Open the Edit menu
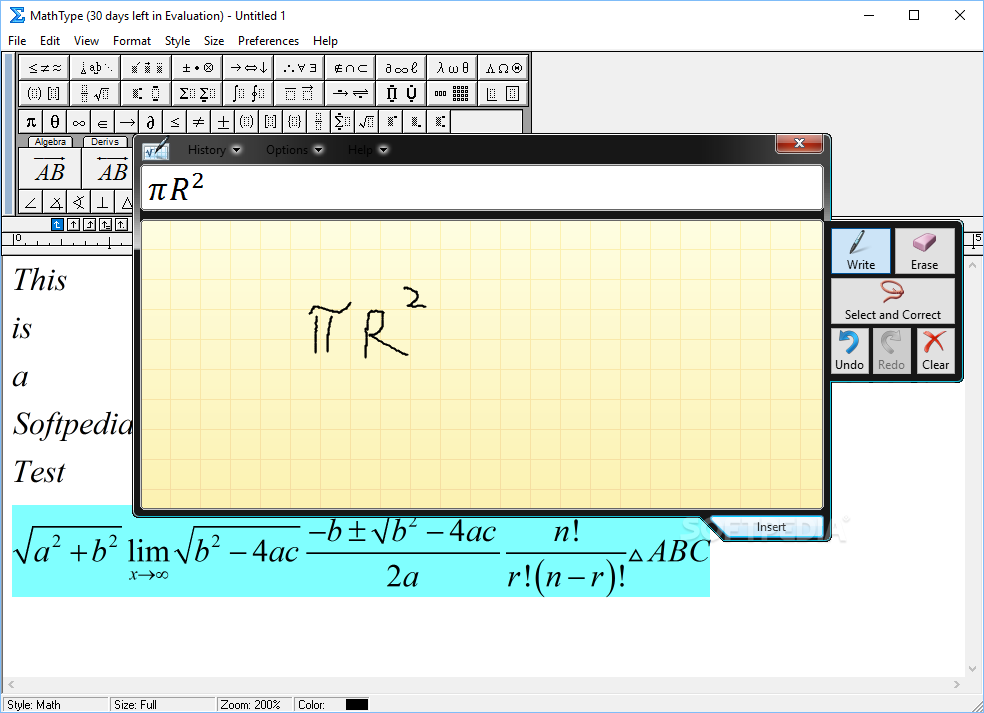 pyautogui.click(x=50, y=41)
